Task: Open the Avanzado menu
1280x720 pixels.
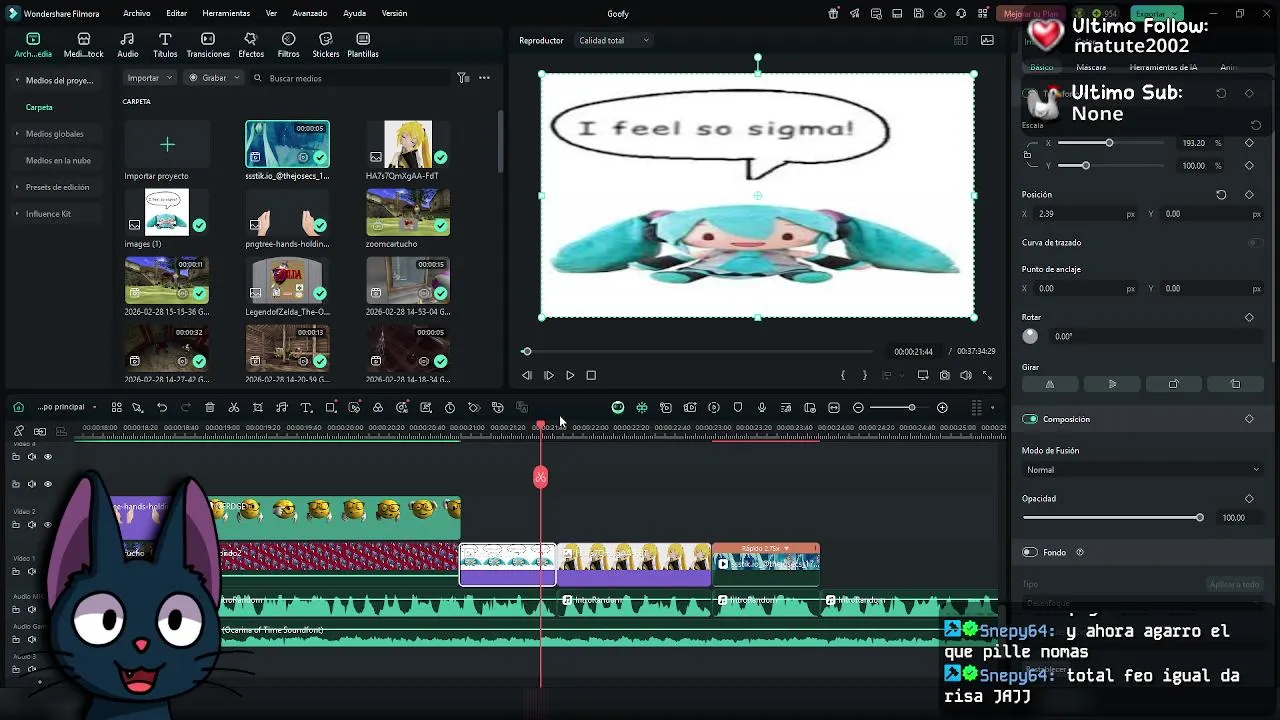Action: pos(310,14)
